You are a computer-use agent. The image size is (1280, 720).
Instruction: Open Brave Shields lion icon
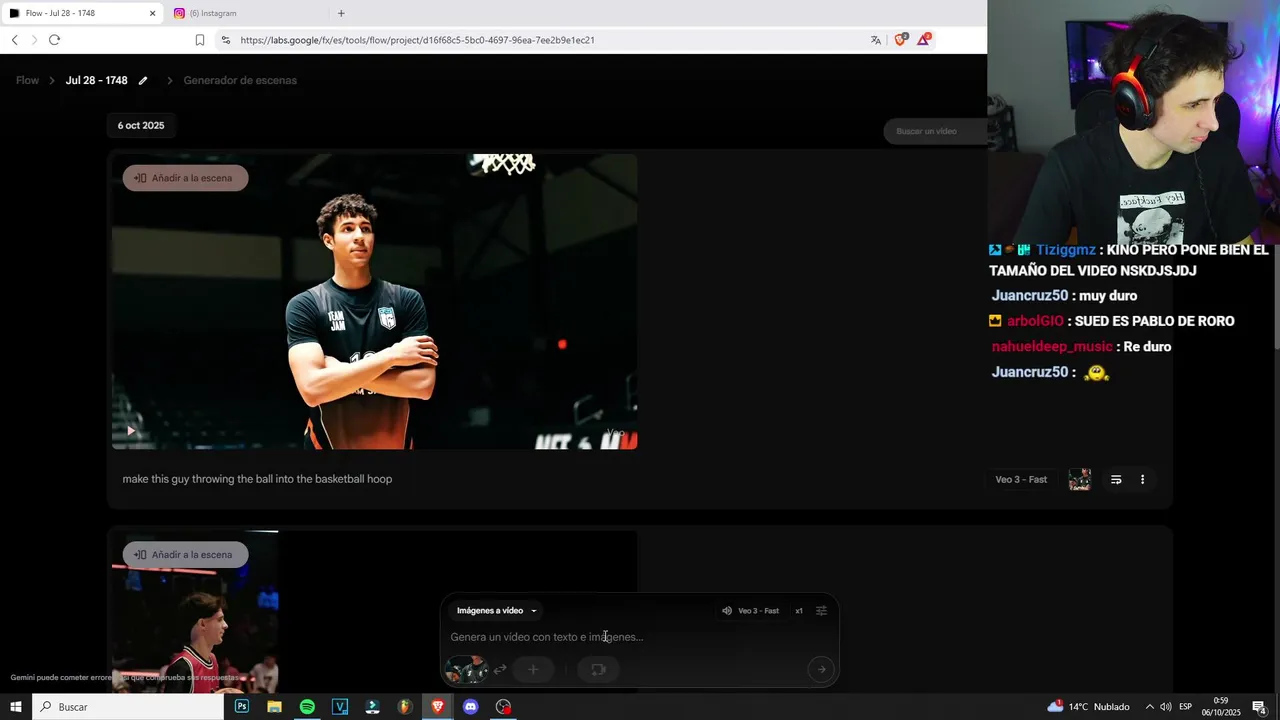pyautogui.click(x=900, y=40)
